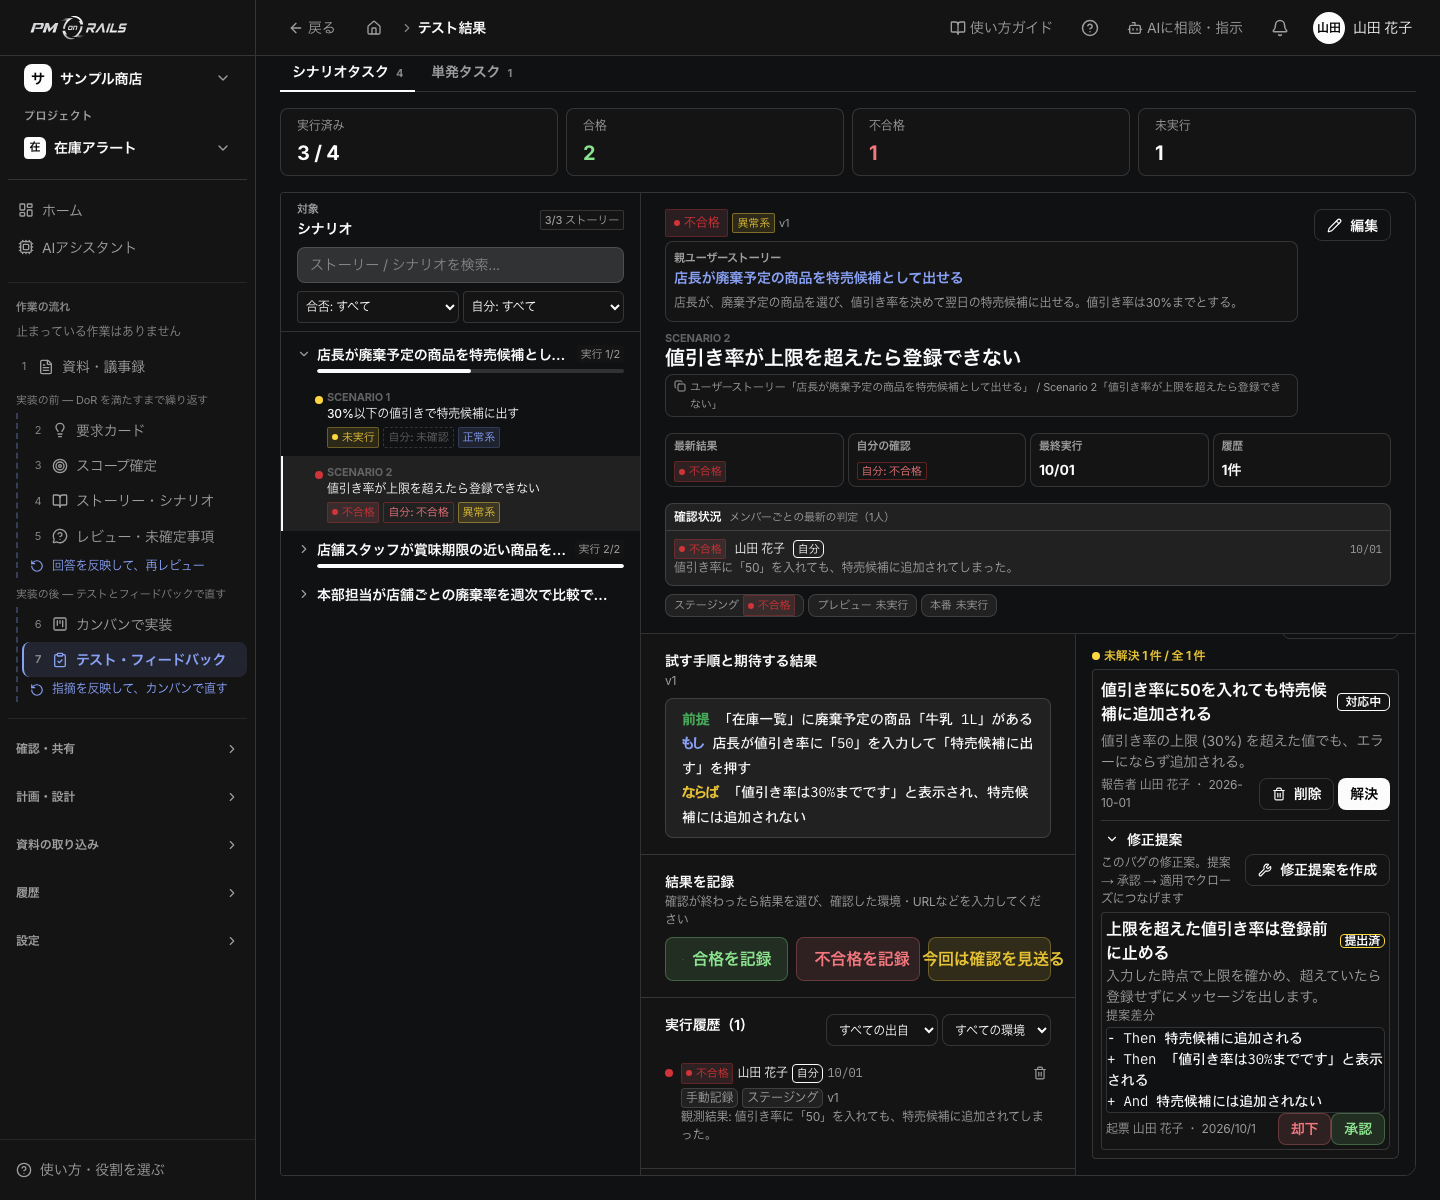Open the notifications bell
This screenshot has height=1200, width=1440.
pos(1279,28)
